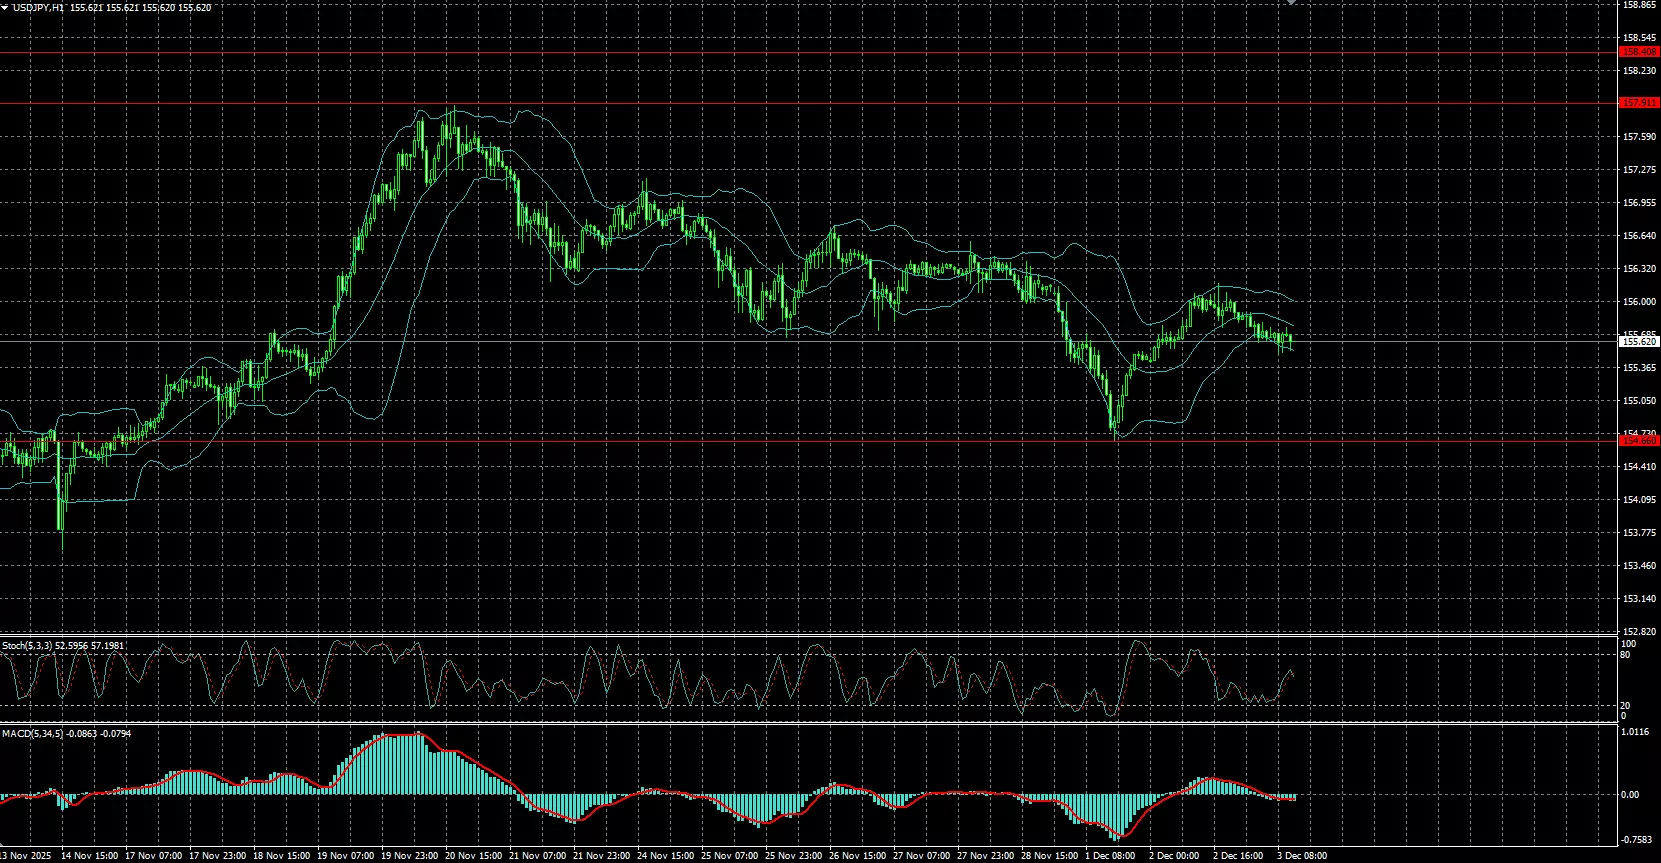Click the white 155.620 current price tag
This screenshot has height=863, width=1661.
tap(1639, 342)
